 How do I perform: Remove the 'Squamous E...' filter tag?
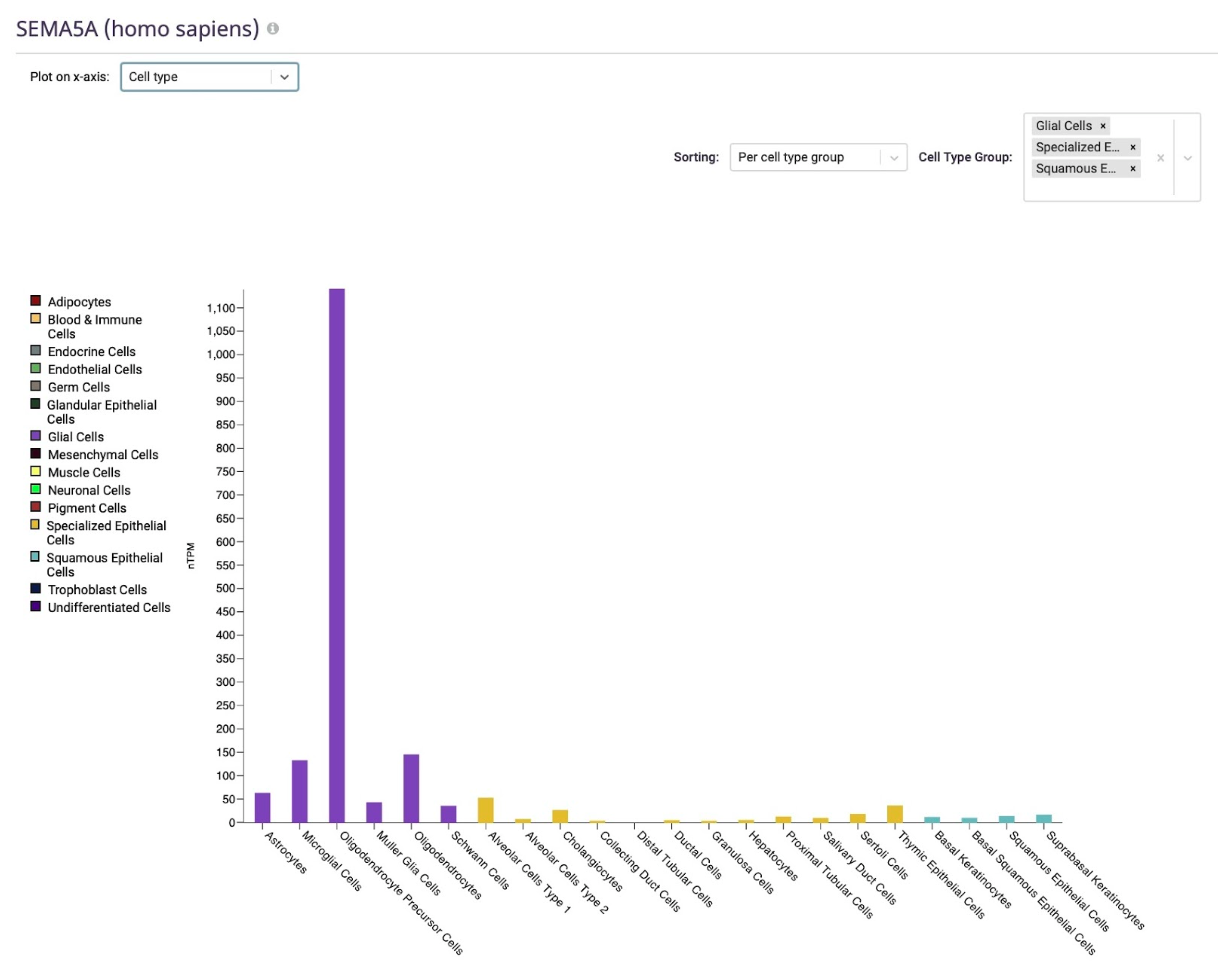1131,168
